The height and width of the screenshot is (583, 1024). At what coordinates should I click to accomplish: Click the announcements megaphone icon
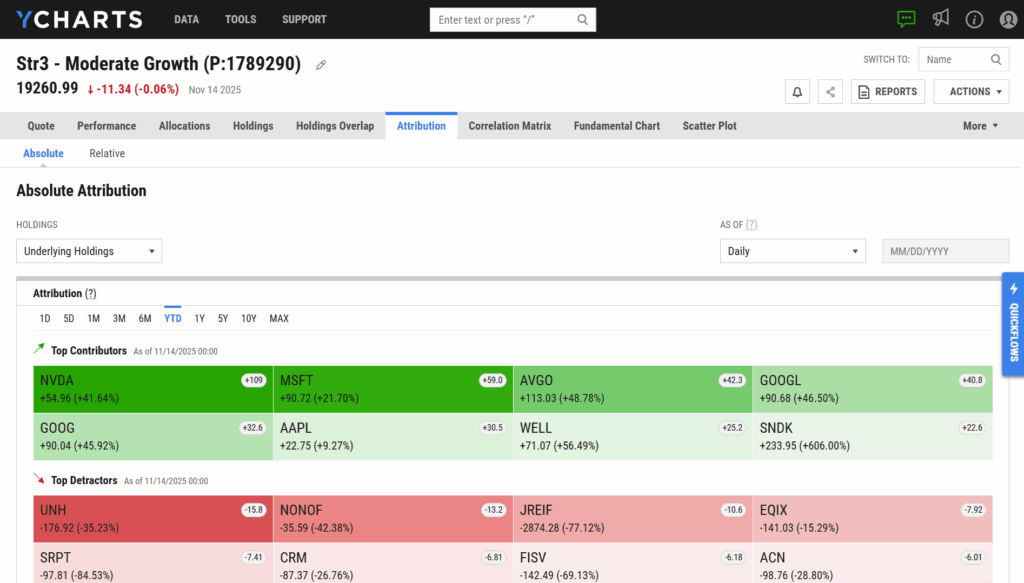(x=941, y=19)
